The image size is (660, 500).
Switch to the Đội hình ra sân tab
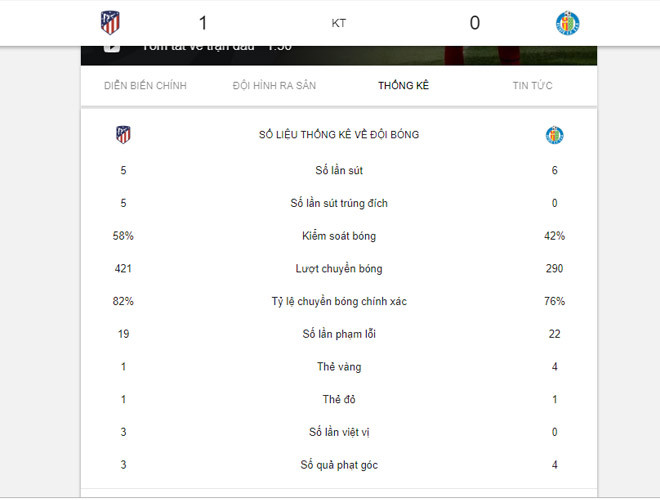(274, 86)
